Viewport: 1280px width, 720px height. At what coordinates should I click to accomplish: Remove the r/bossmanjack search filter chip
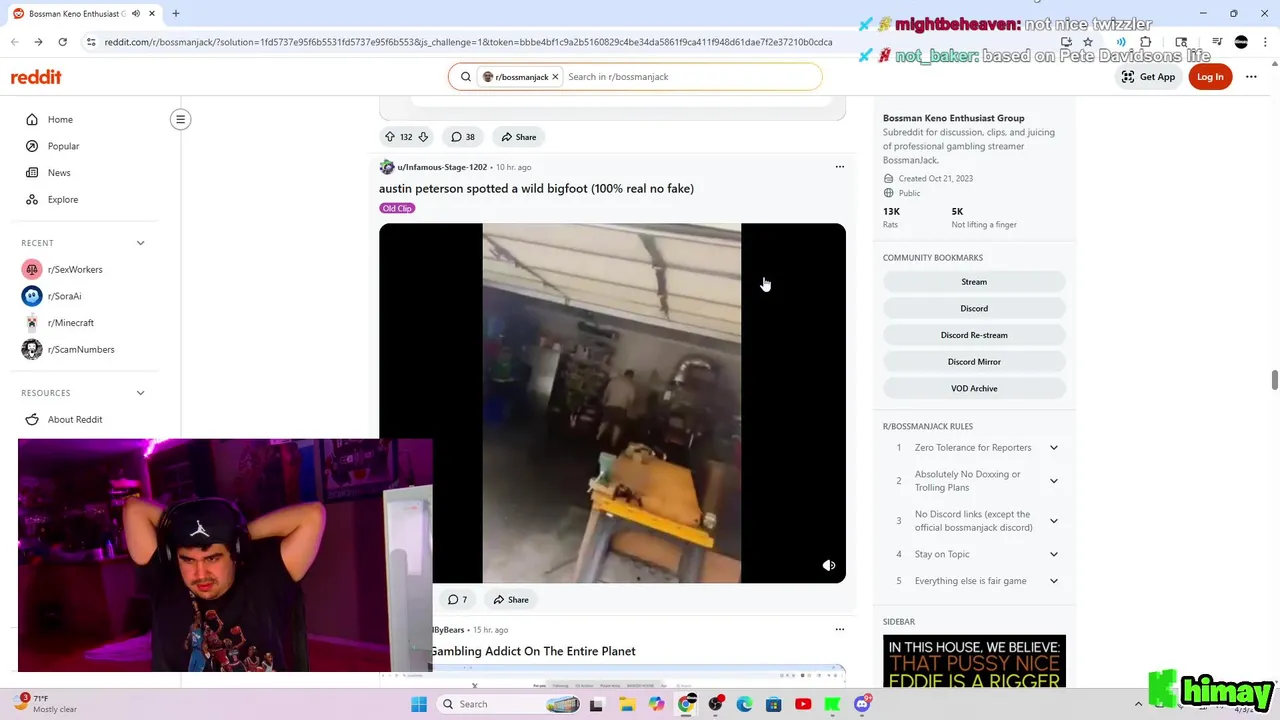[x=555, y=77]
